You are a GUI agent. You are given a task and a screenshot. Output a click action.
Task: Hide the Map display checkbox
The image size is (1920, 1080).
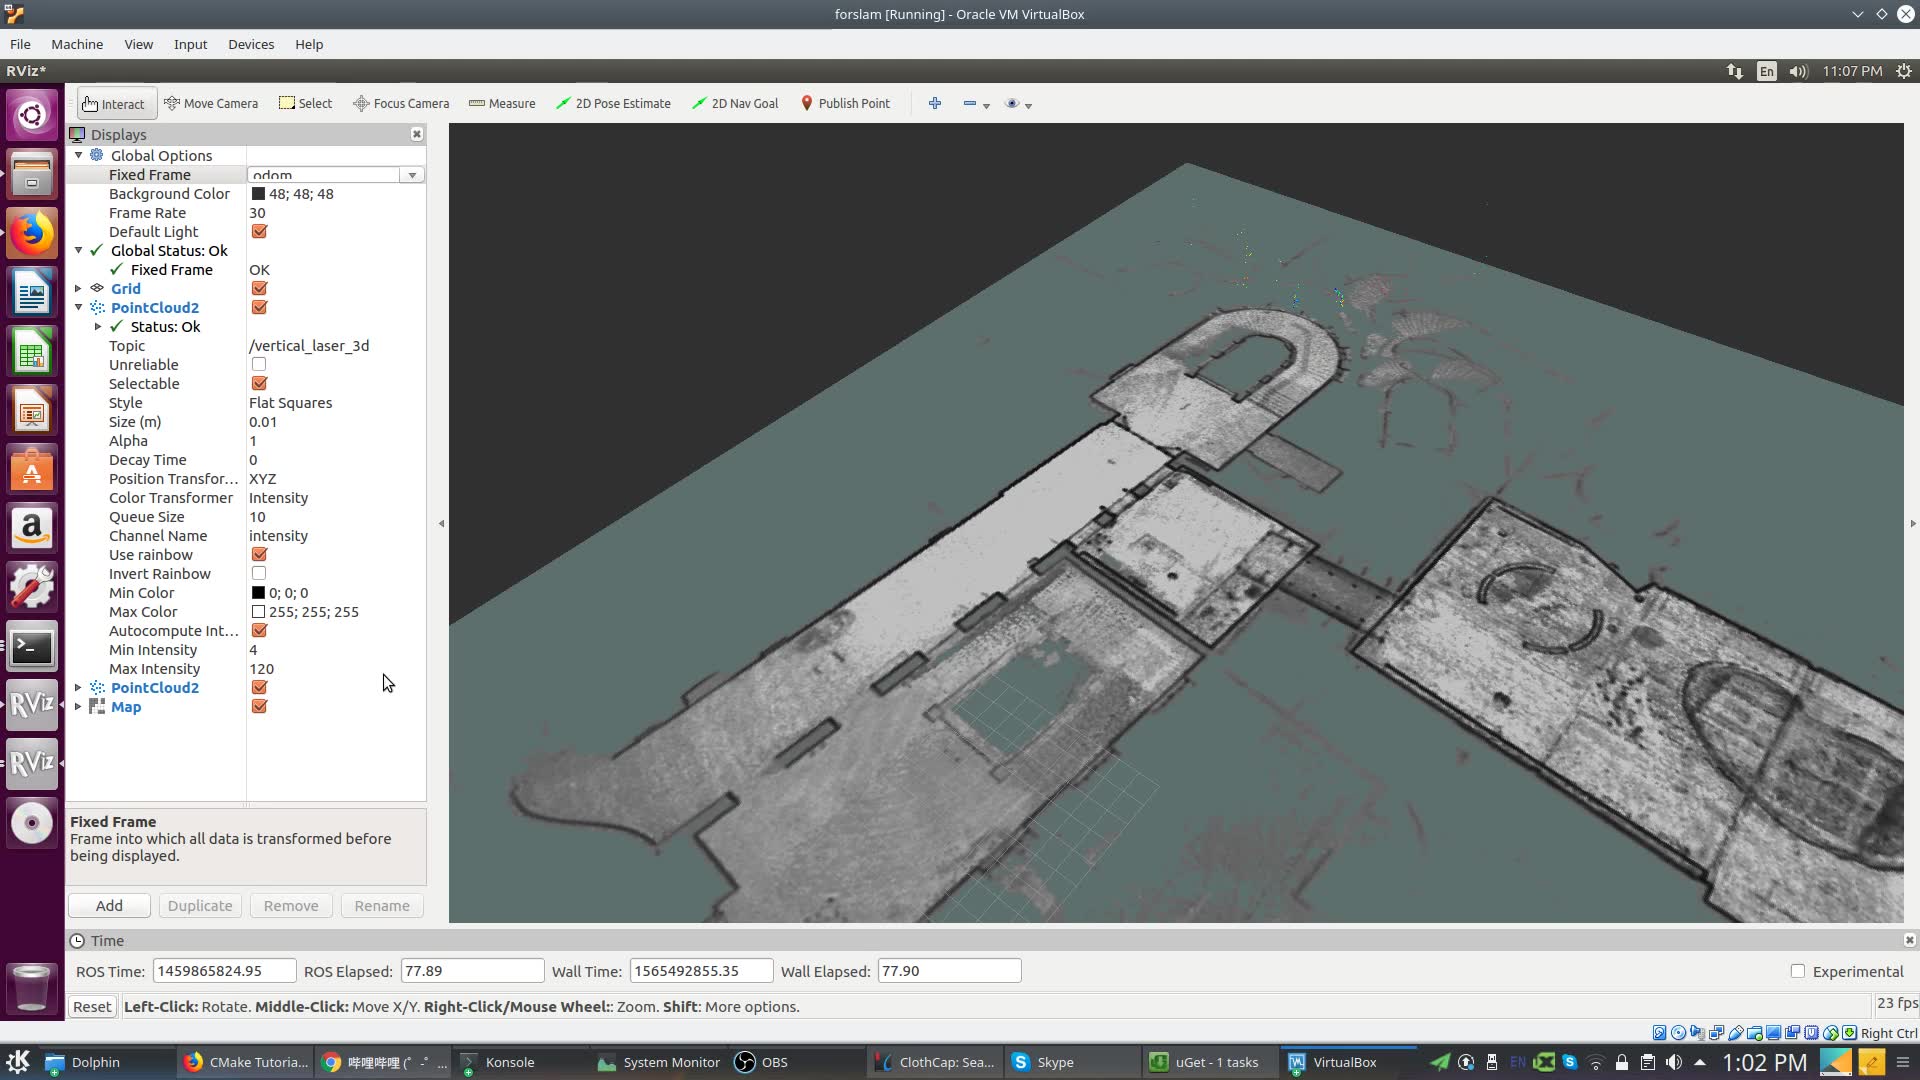[x=259, y=706]
